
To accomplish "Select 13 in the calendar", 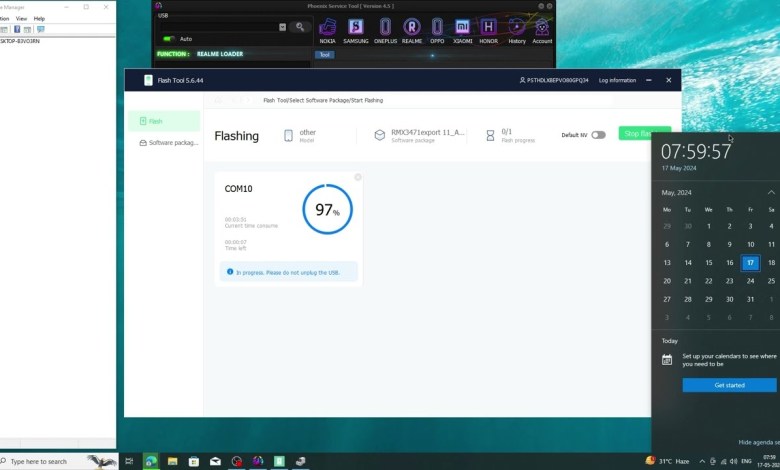I will (x=667, y=263).
